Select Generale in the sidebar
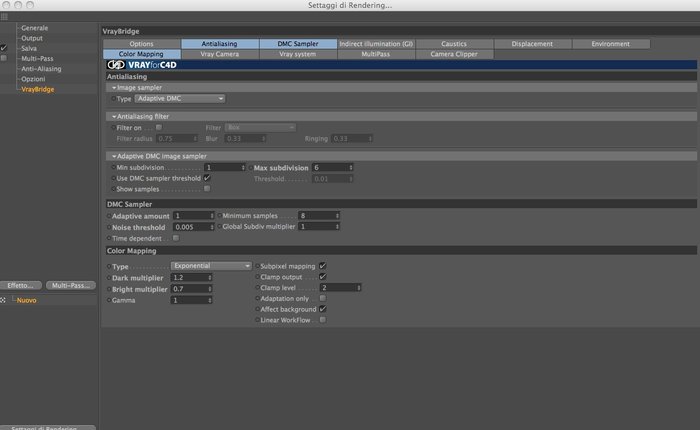 coord(34,28)
